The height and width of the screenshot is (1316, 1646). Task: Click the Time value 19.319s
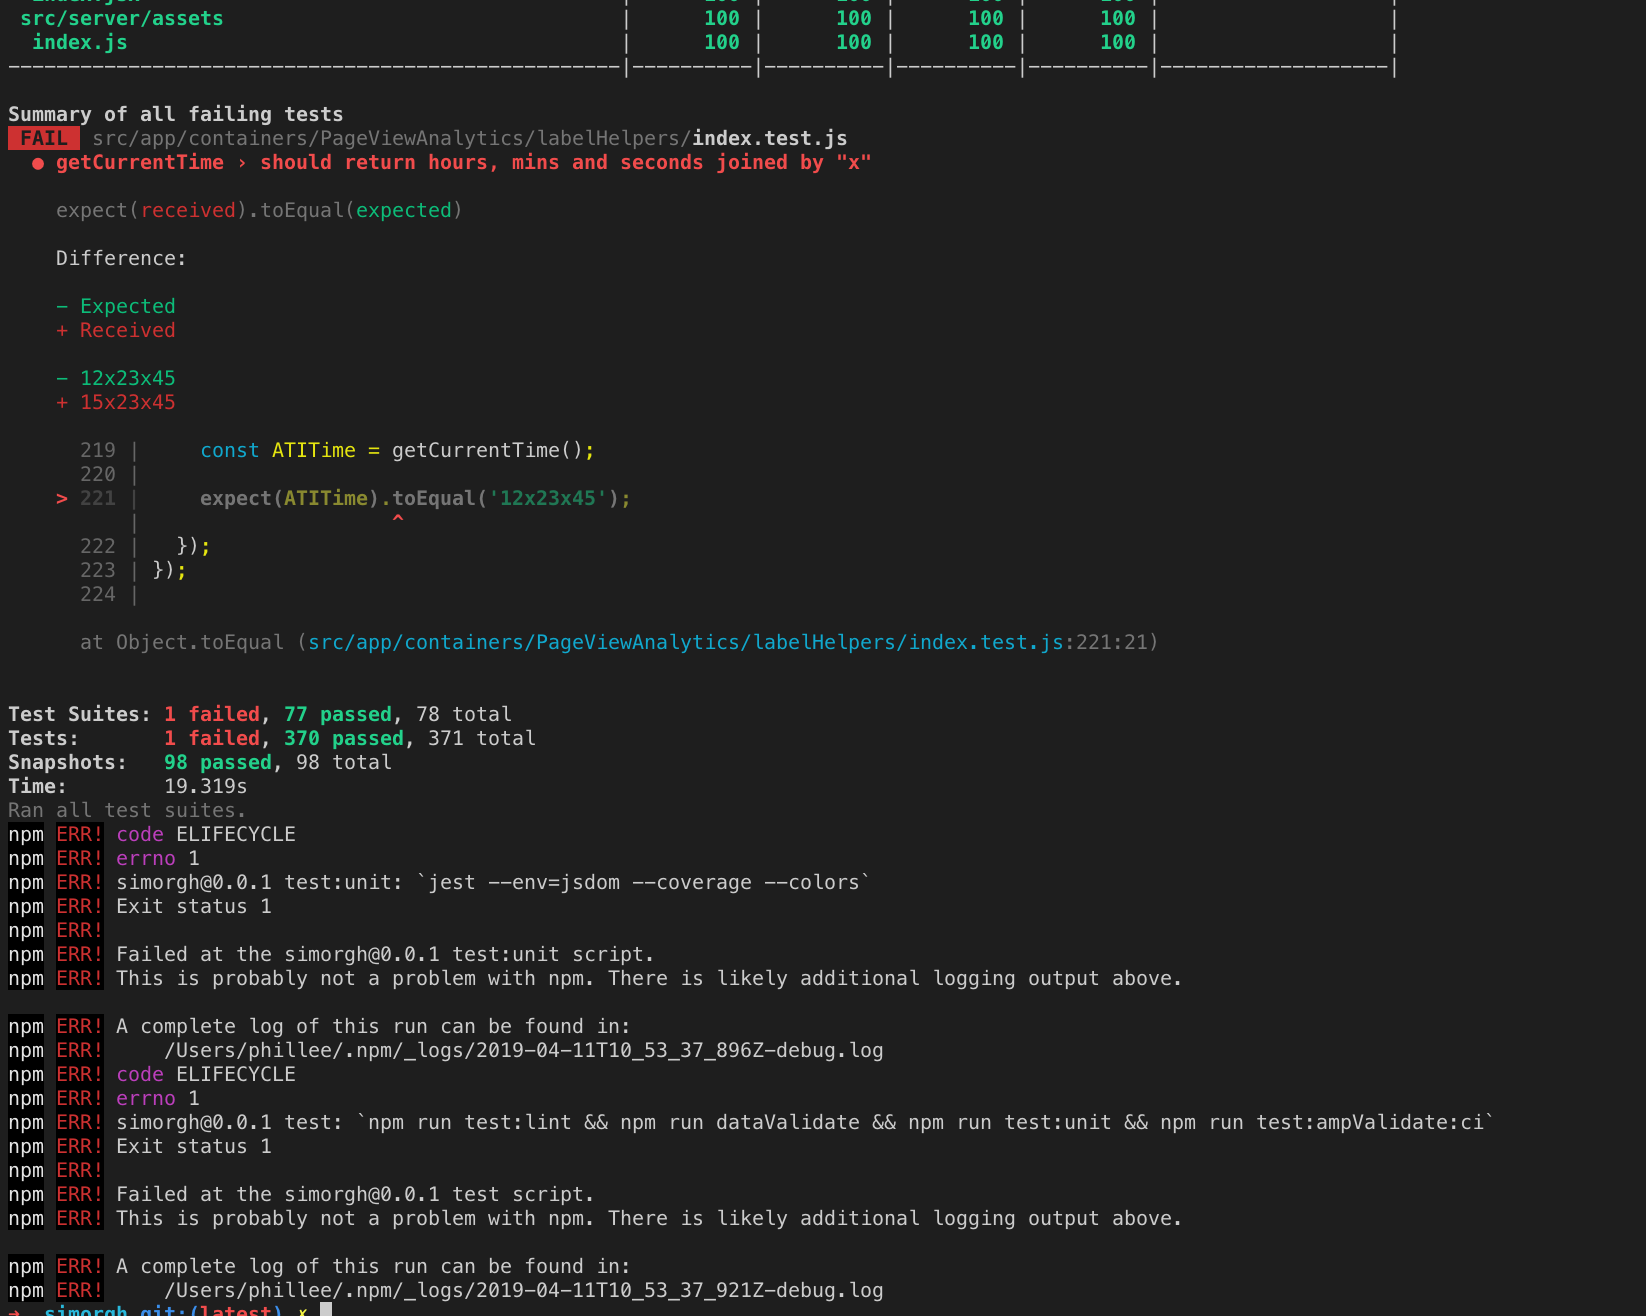pos(205,786)
